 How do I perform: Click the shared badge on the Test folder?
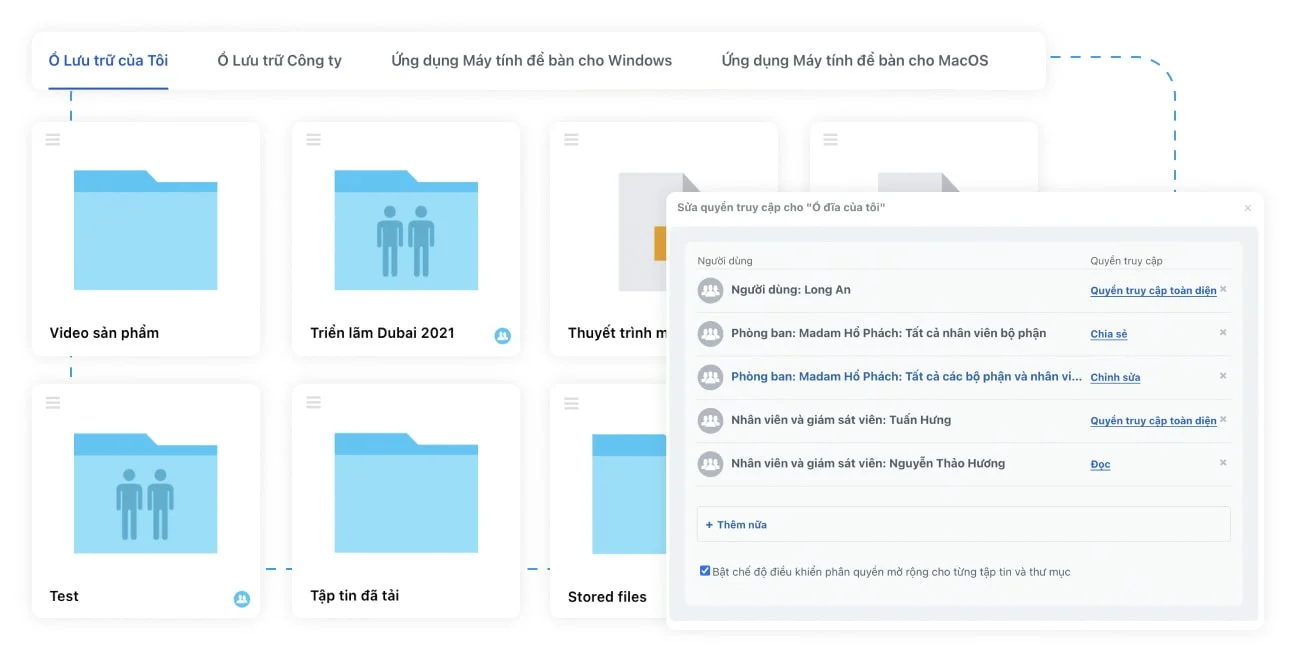pyautogui.click(x=242, y=599)
